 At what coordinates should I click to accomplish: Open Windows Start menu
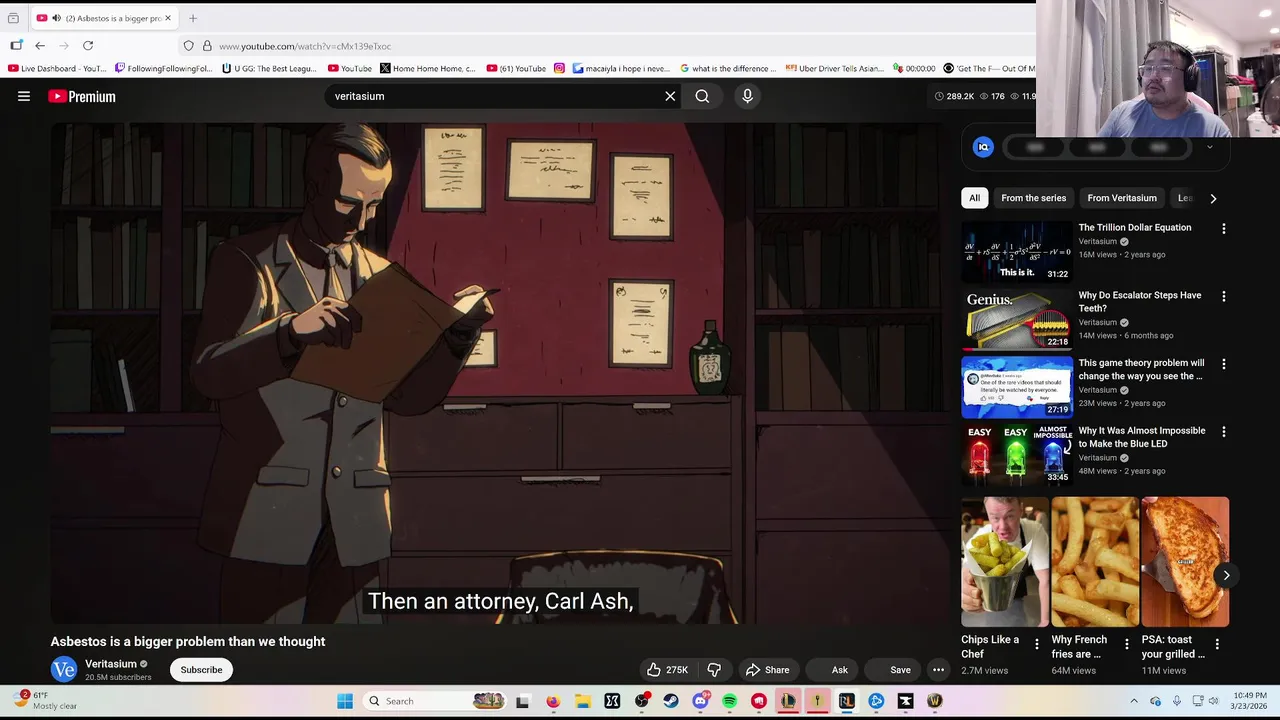(345, 701)
